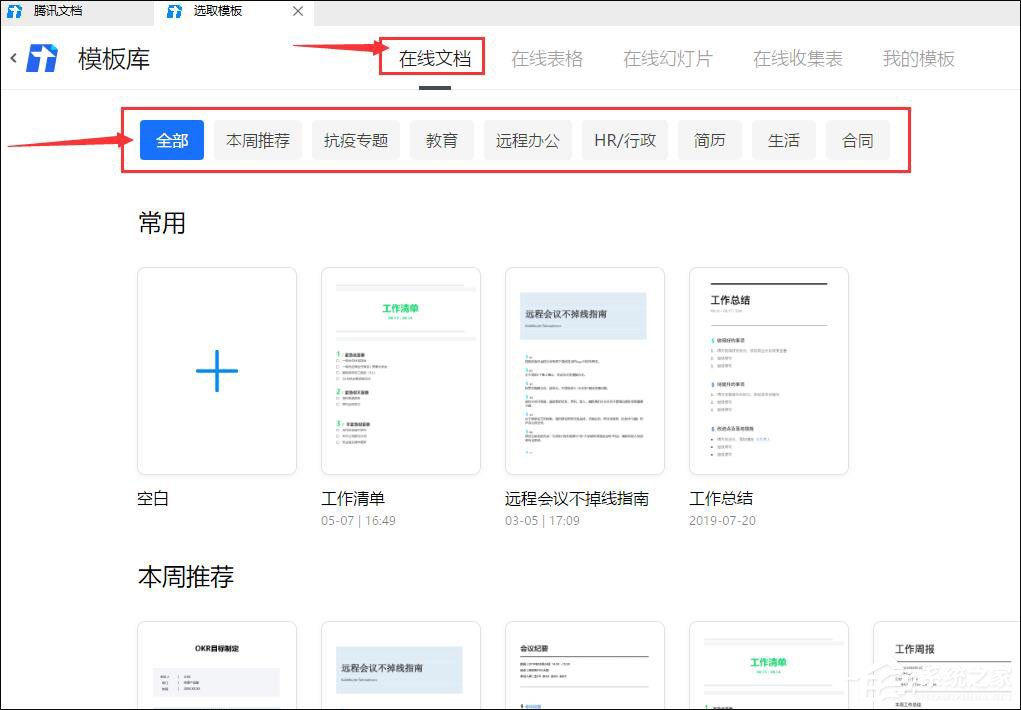
Task: Switch to the 在线幻灯片 tab
Action: (668, 59)
